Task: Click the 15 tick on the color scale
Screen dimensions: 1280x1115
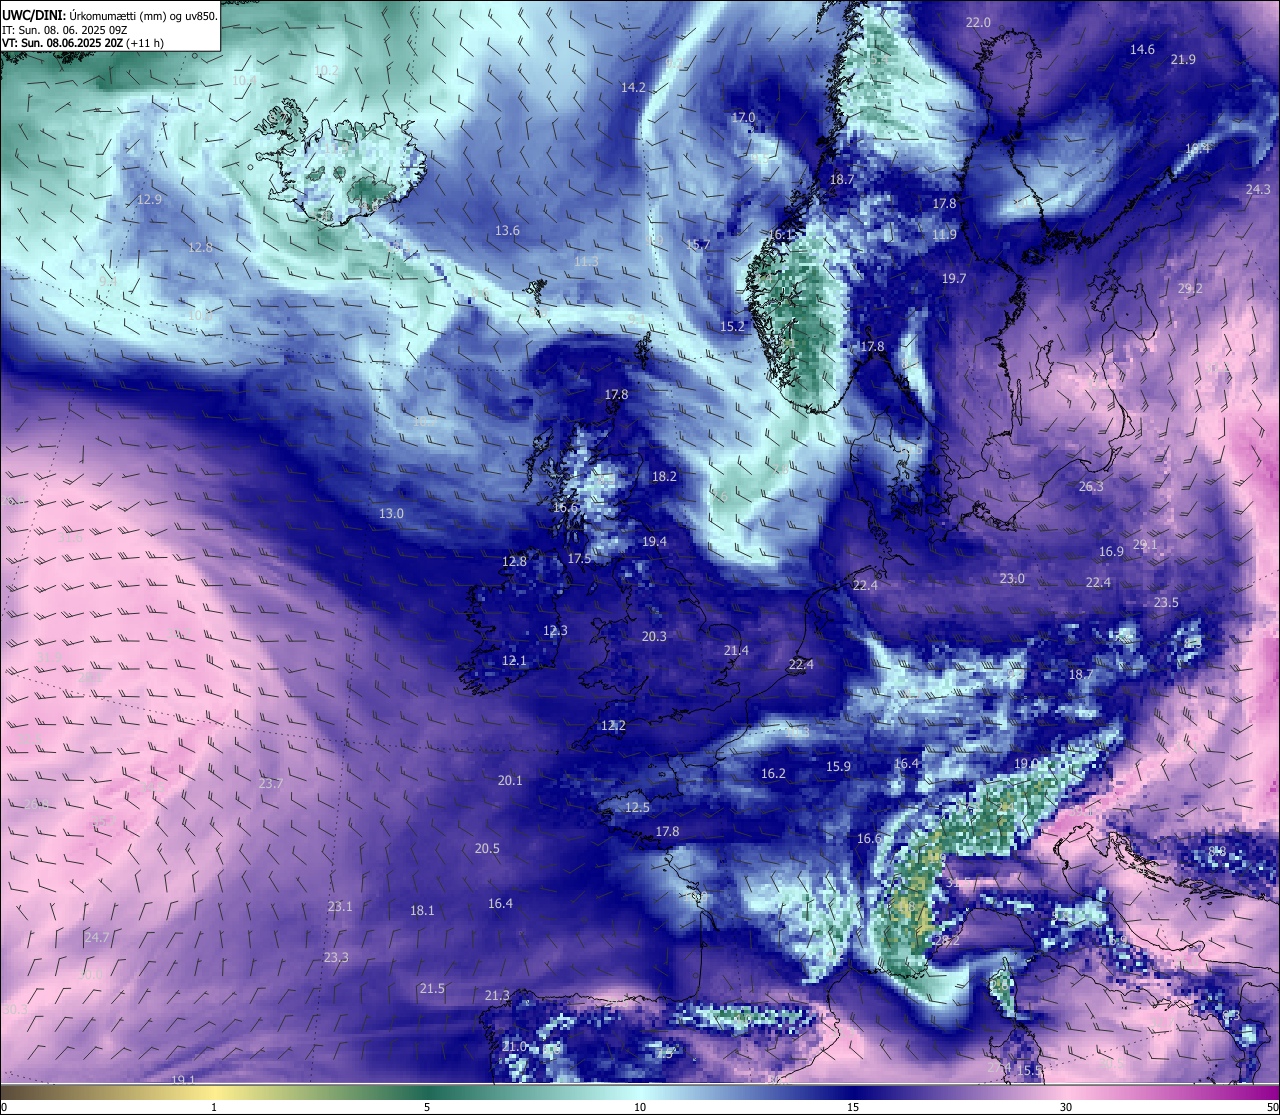Action: (853, 1107)
